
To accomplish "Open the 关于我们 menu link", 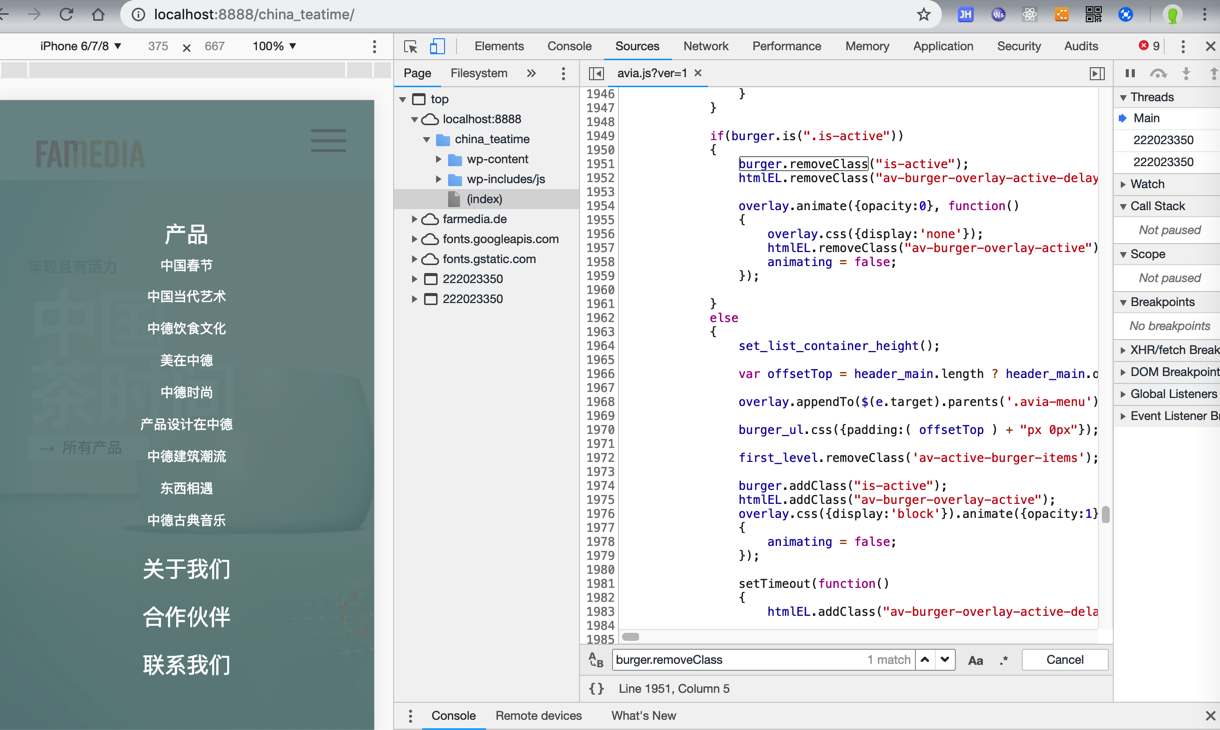I will (186, 569).
